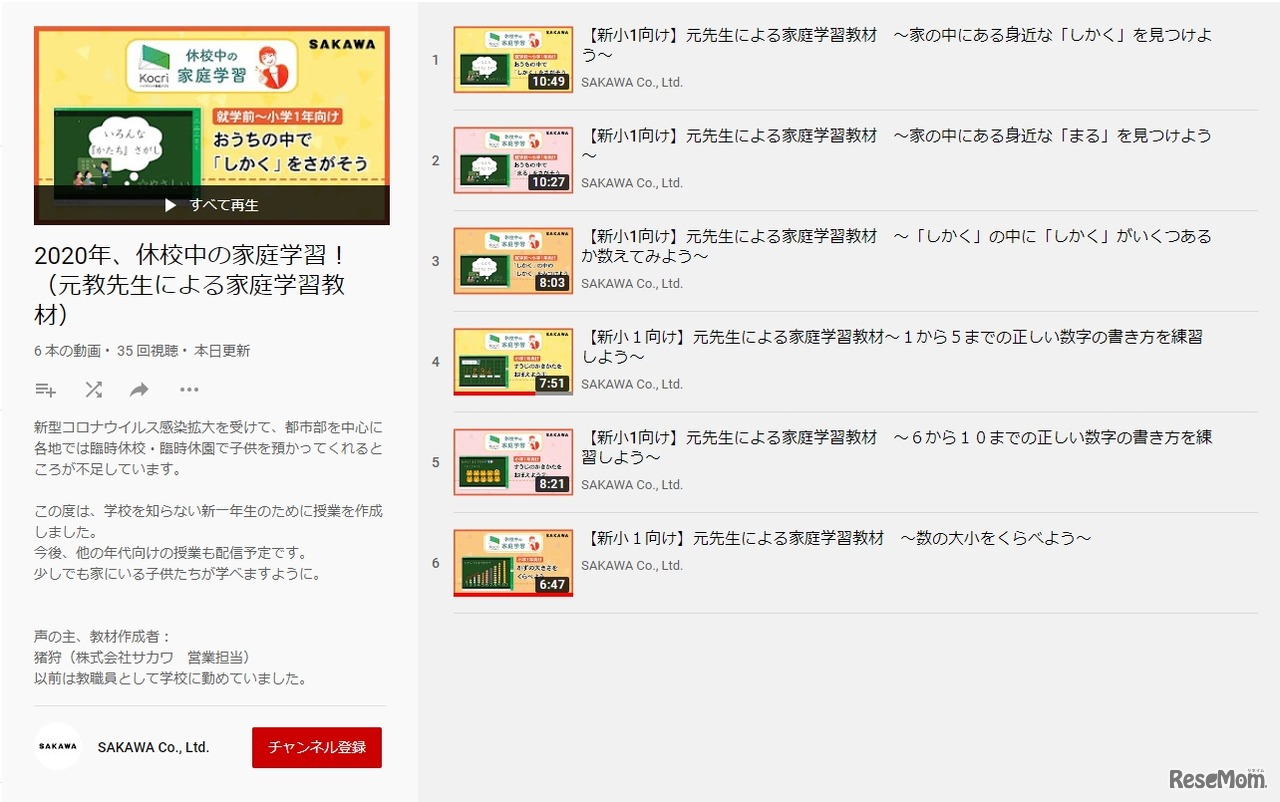The height and width of the screenshot is (802, 1280).
Task: Activate the shuffle playback icon
Action: (93, 389)
